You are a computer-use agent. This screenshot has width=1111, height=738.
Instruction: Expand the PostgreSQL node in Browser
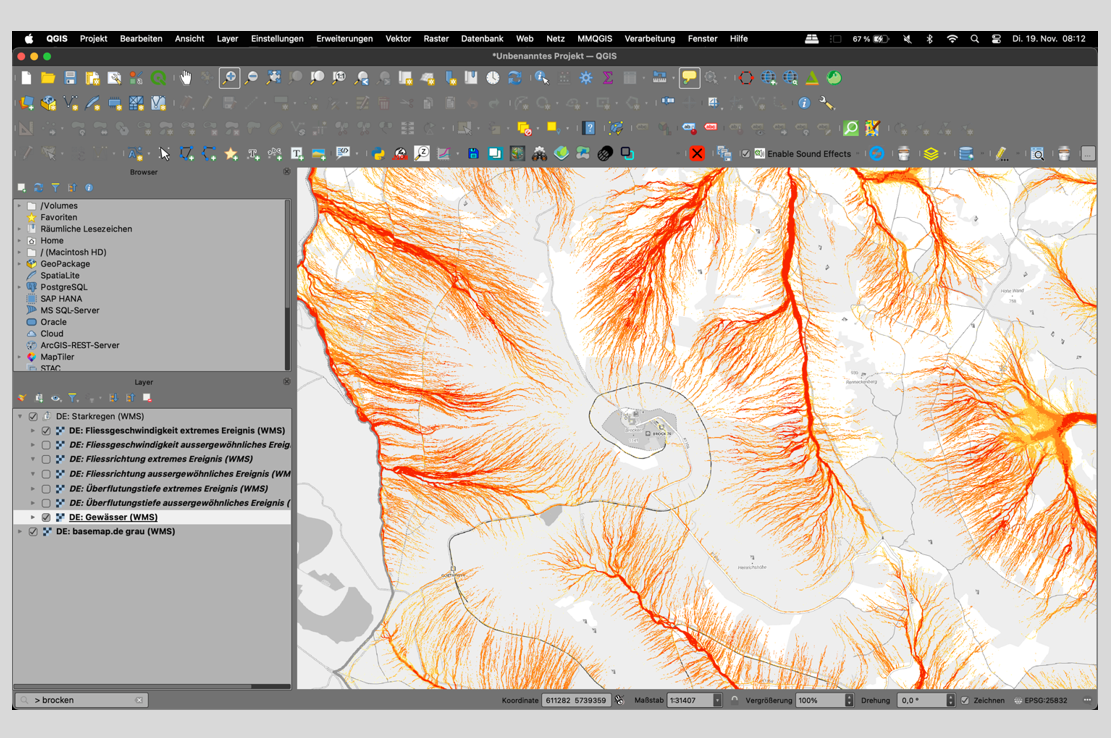[19, 287]
